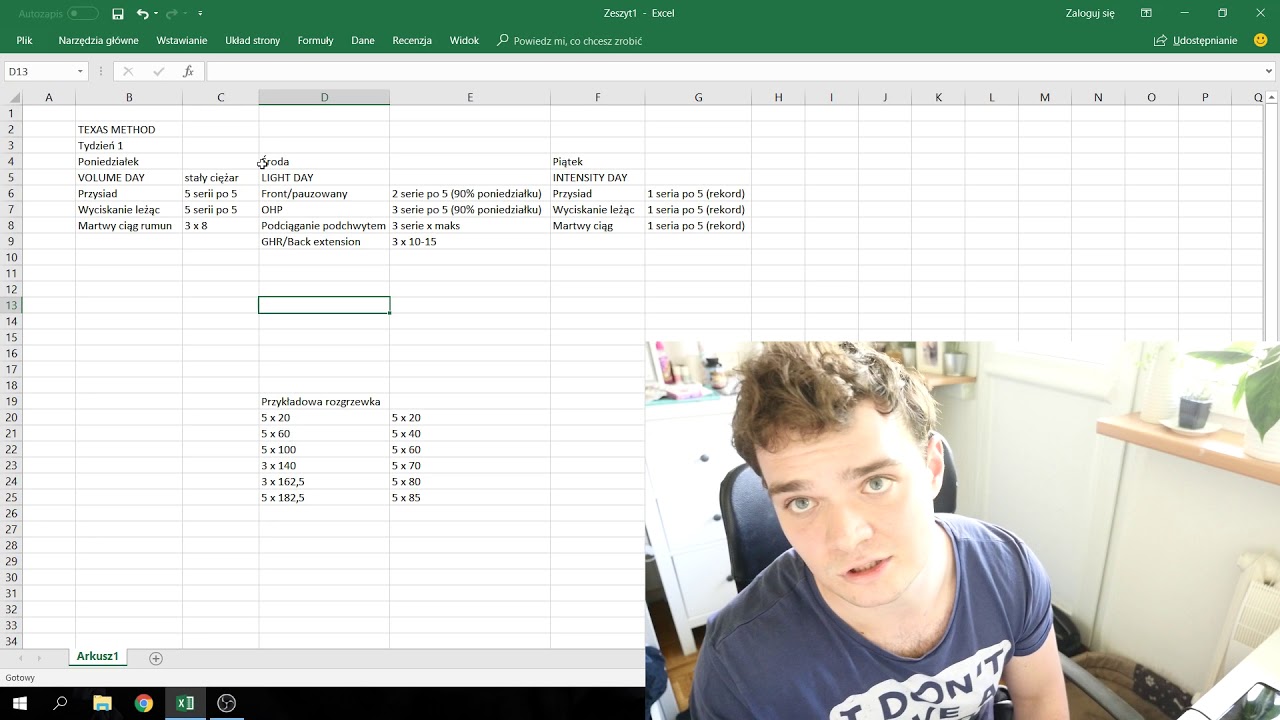Click the Insert Function fx icon
Image resolution: width=1280 pixels, height=720 pixels.
(188, 72)
